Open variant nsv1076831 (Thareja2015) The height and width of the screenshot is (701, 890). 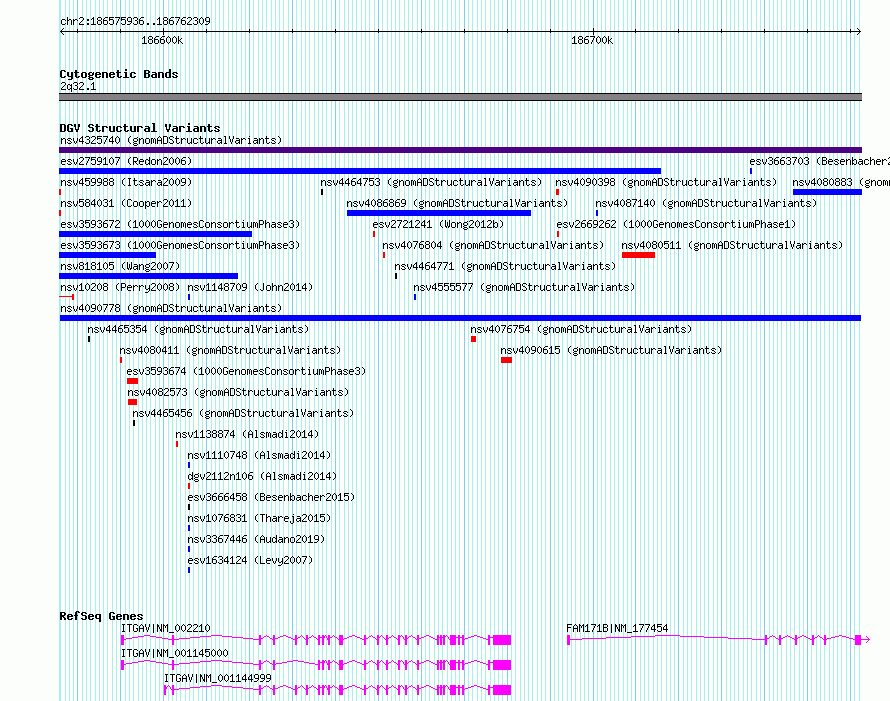tap(259, 518)
